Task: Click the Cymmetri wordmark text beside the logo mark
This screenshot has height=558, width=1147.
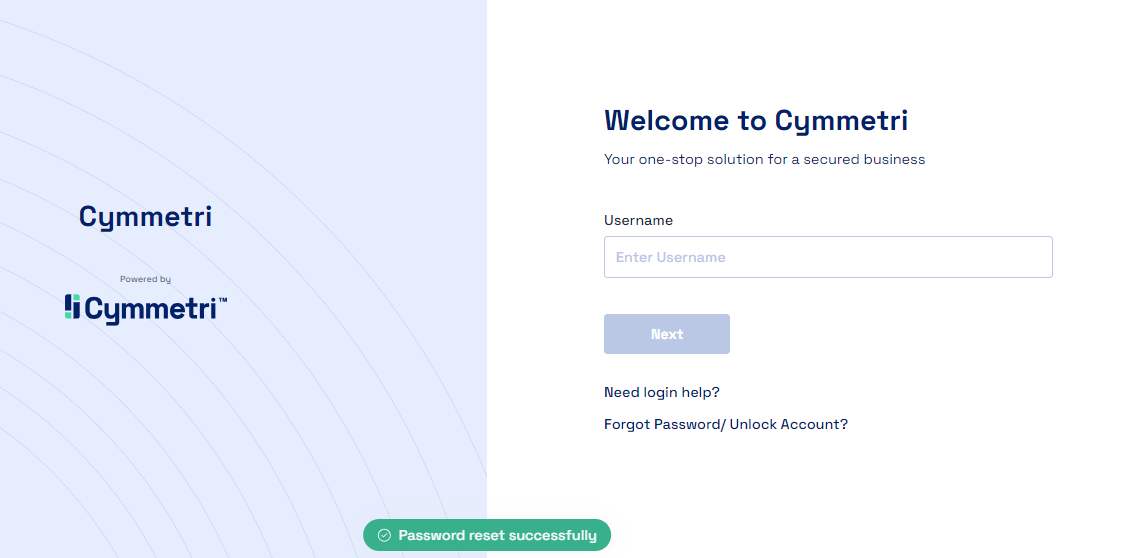Action: point(150,310)
